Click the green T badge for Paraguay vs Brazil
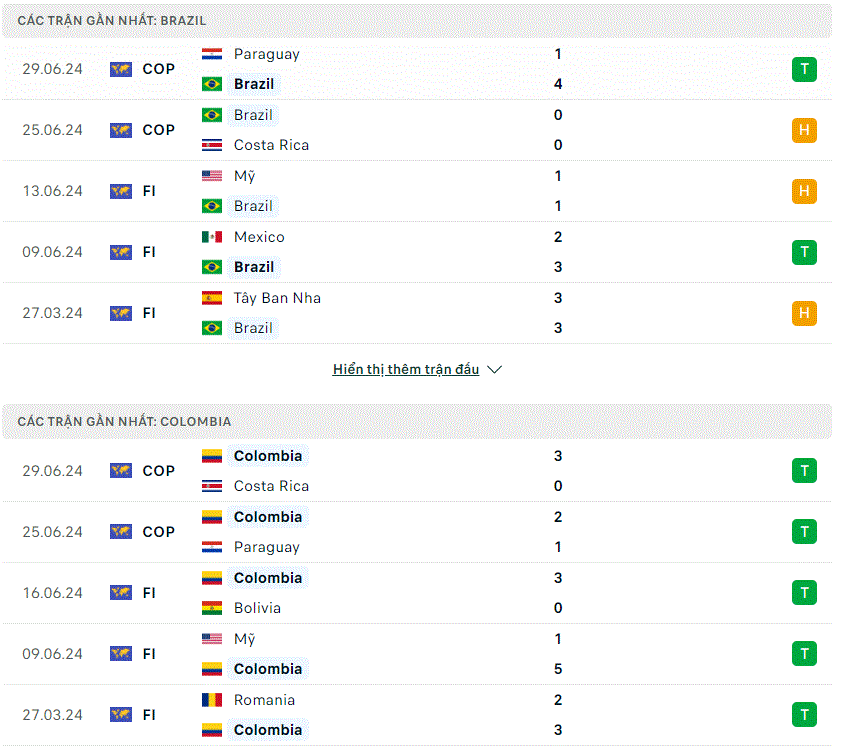847x749 pixels. click(x=804, y=69)
